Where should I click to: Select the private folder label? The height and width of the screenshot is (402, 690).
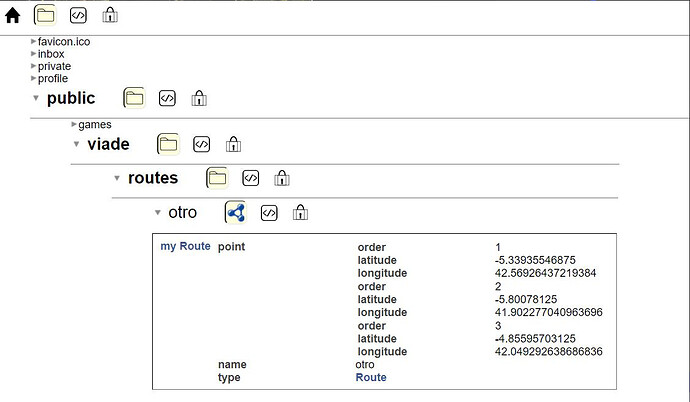[54, 66]
